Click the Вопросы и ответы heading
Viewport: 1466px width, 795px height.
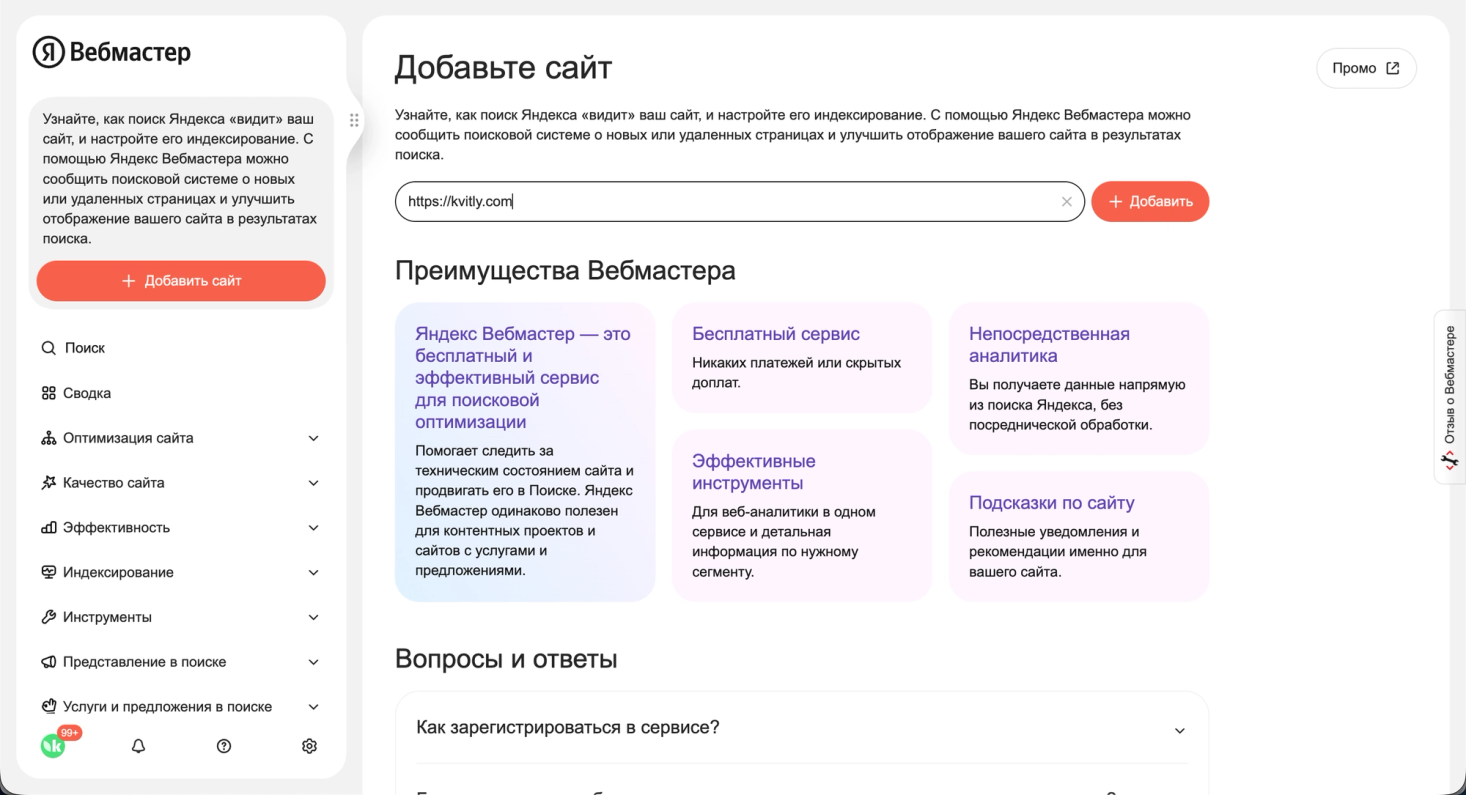pos(506,659)
